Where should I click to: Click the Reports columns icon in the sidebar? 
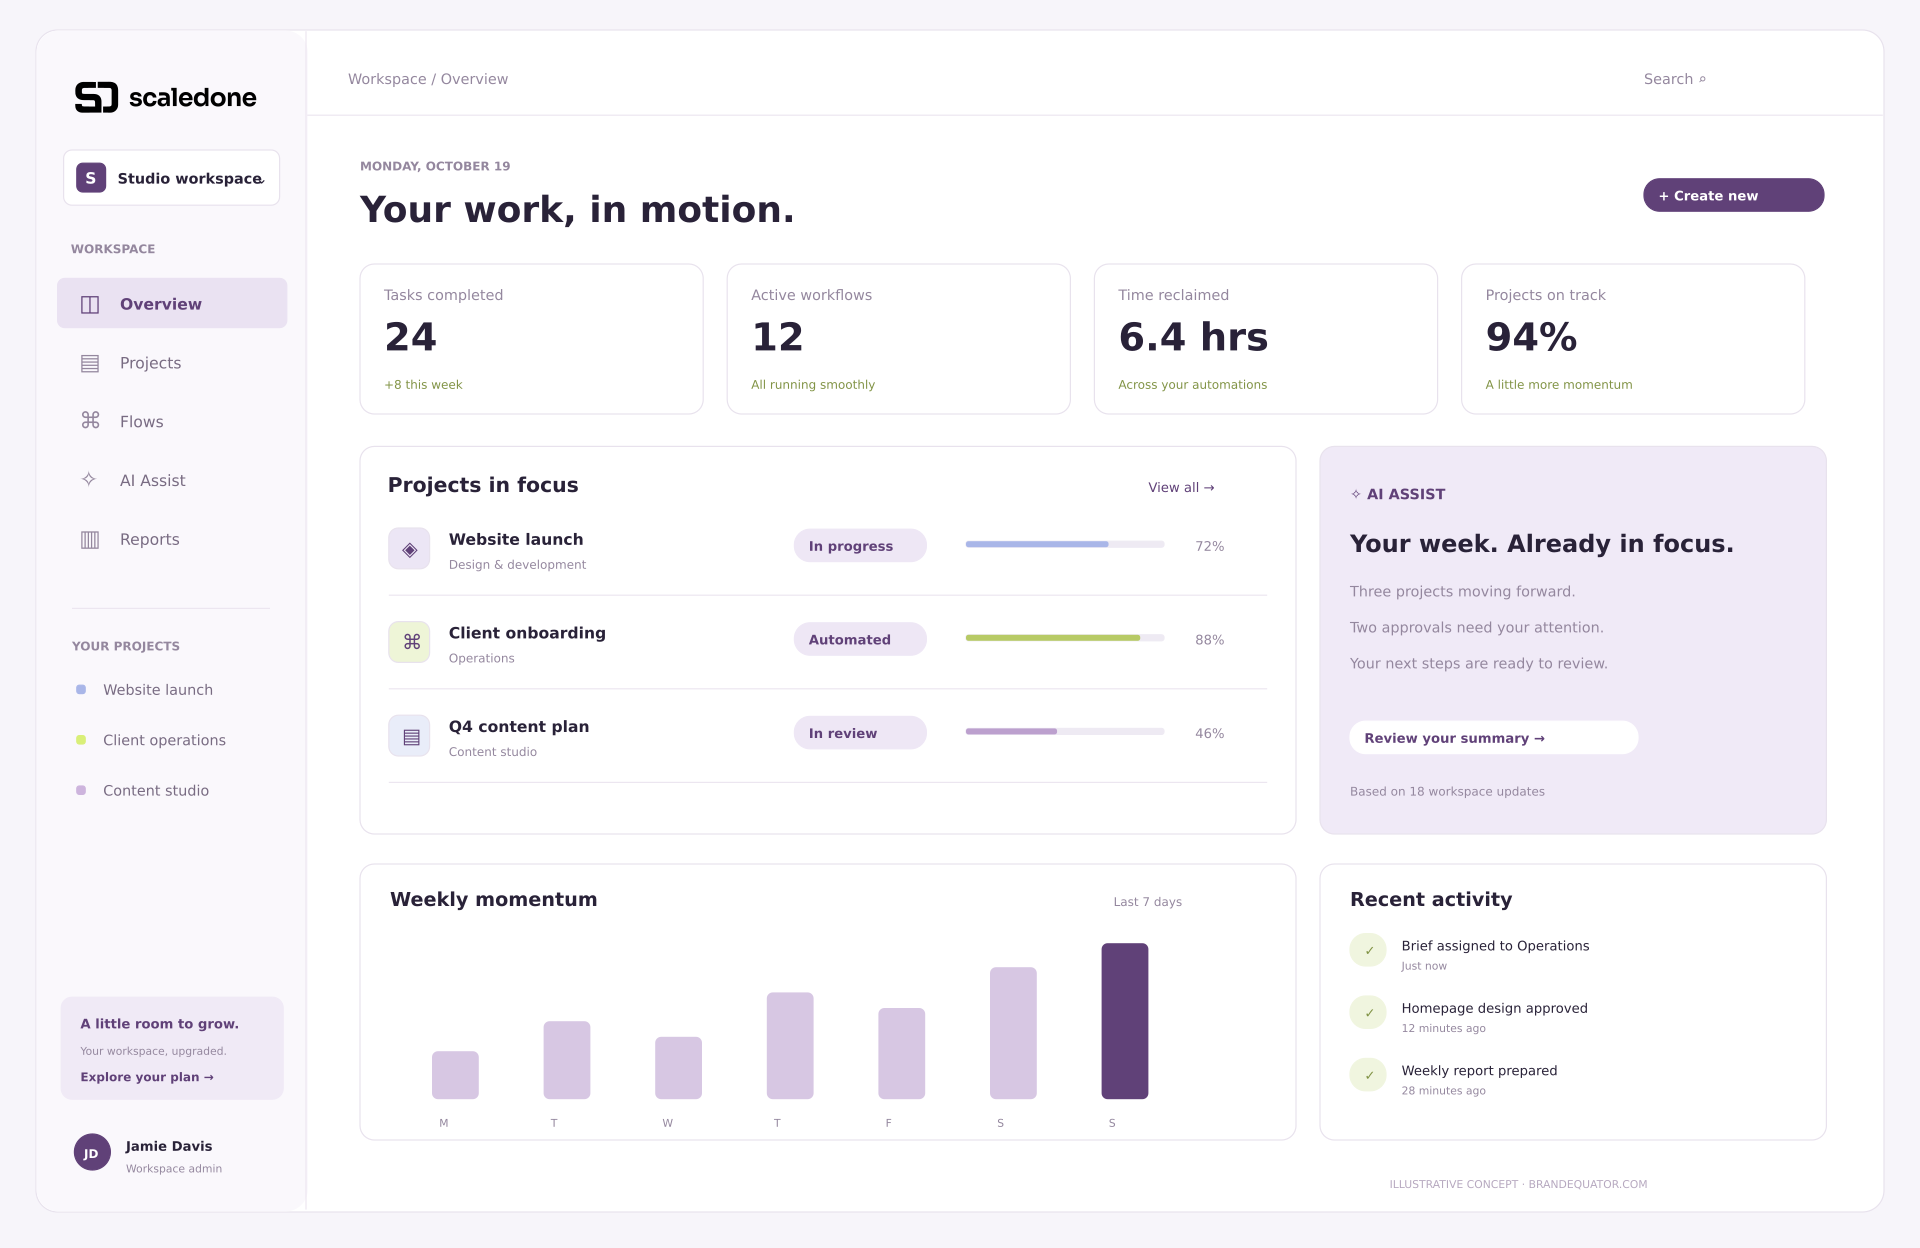pyautogui.click(x=90, y=539)
